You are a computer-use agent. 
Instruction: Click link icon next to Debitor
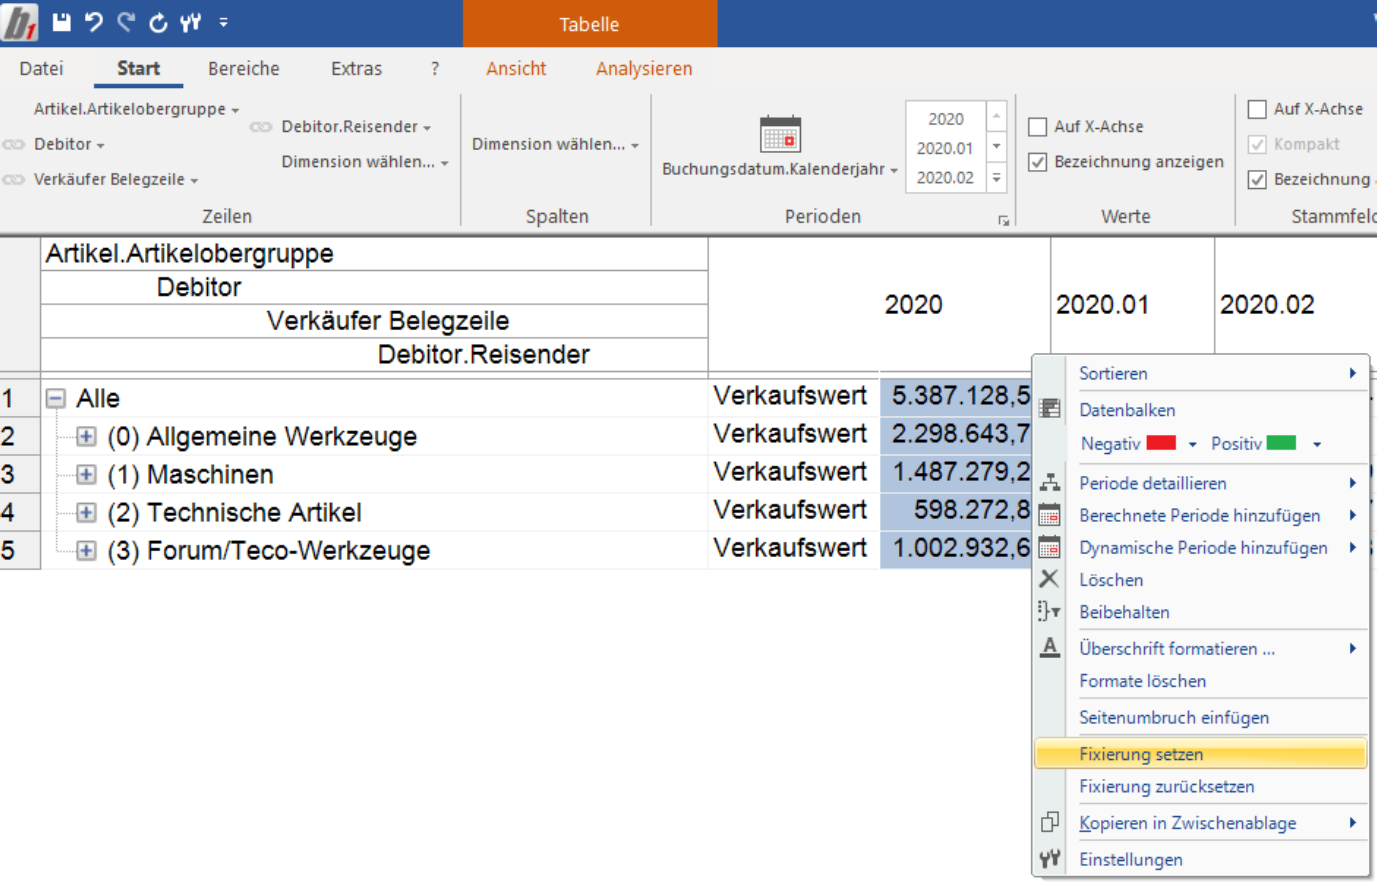[x=14, y=144]
